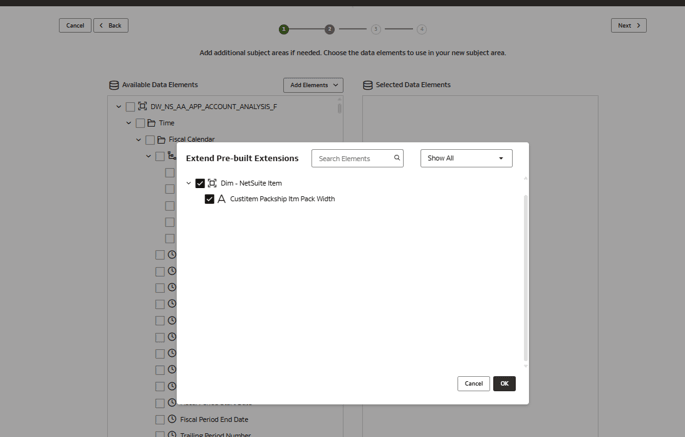Click the DW_NS_AA_APP_ACCOUNT_ANALYSIS_F fact table icon

pos(142,106)
